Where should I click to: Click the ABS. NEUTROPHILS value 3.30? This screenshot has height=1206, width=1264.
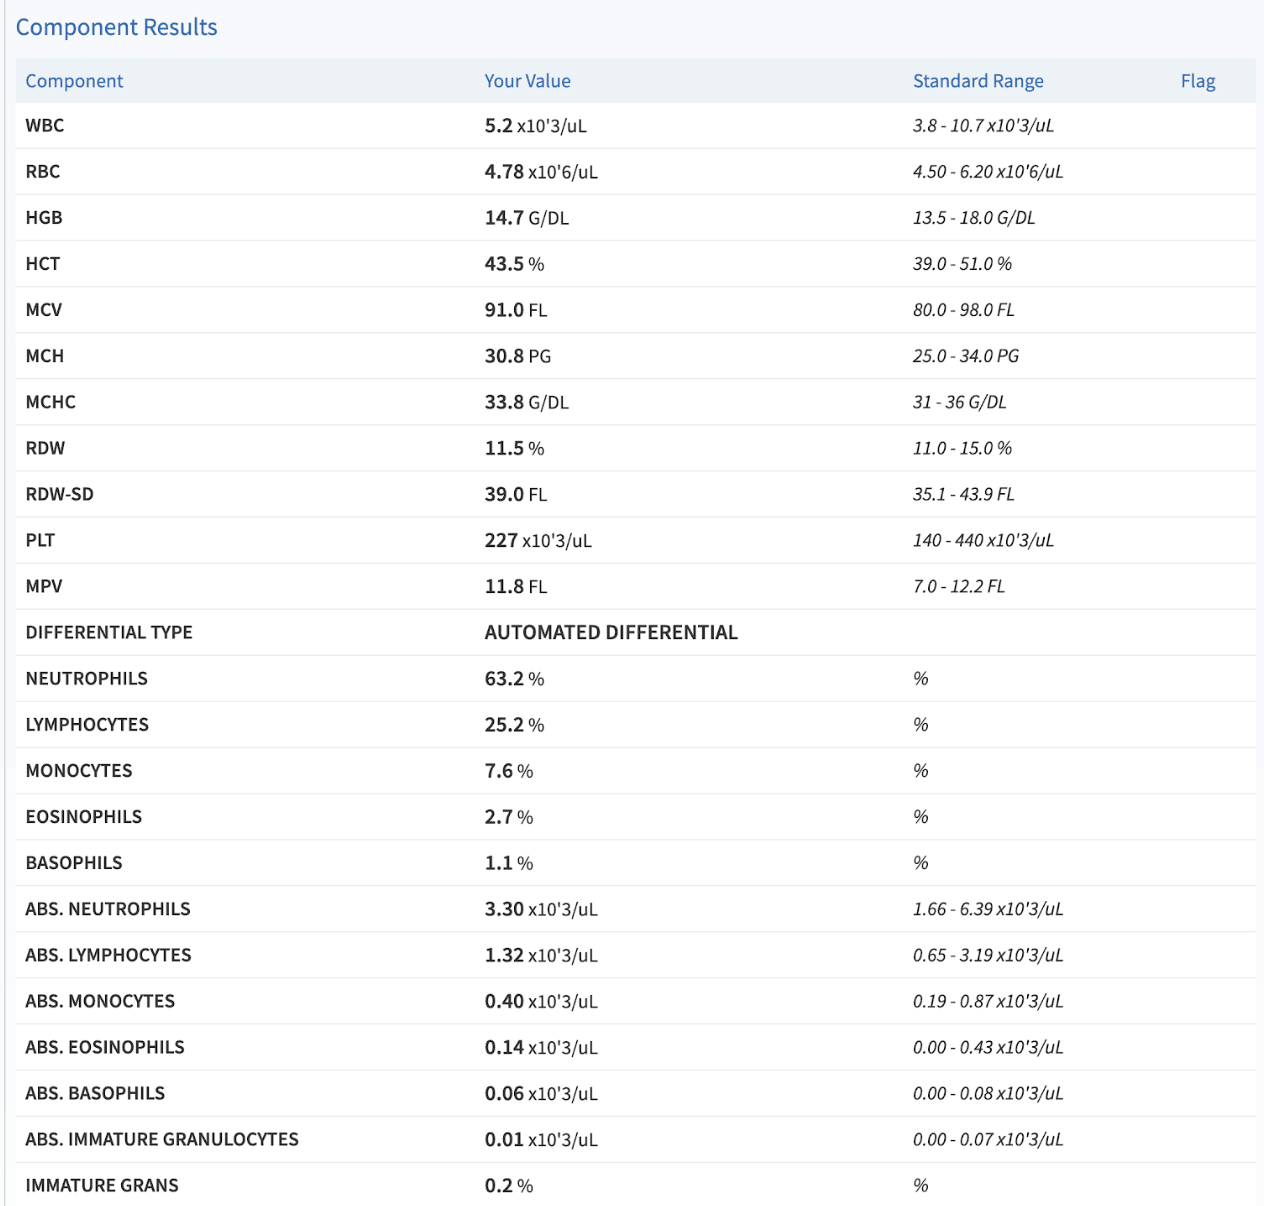[541, 908]
